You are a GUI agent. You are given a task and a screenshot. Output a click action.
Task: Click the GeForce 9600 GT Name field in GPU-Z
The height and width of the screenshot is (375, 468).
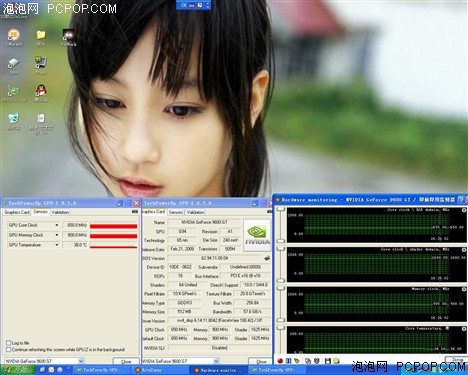click(x=204, y=222)
